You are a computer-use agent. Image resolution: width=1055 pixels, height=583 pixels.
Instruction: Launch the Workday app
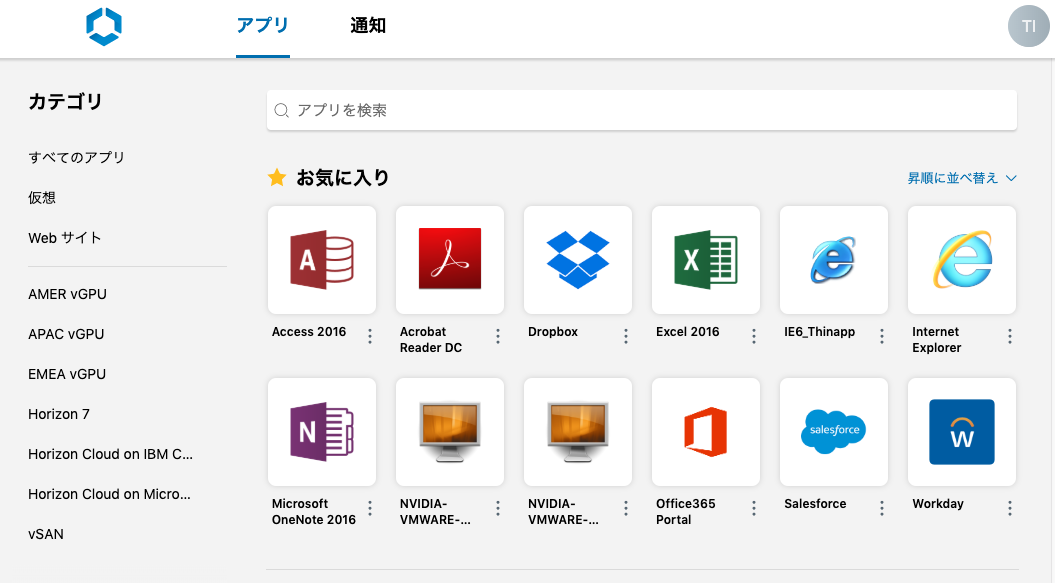(961, 430)
